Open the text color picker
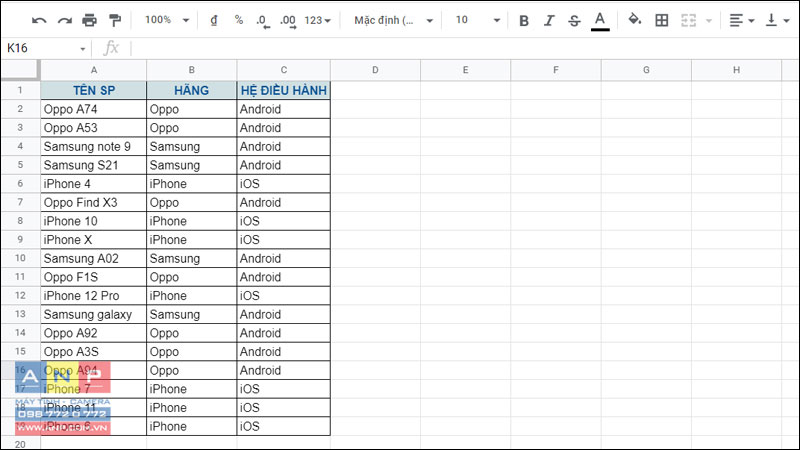The image size is (800, 450). click(600, 21)
